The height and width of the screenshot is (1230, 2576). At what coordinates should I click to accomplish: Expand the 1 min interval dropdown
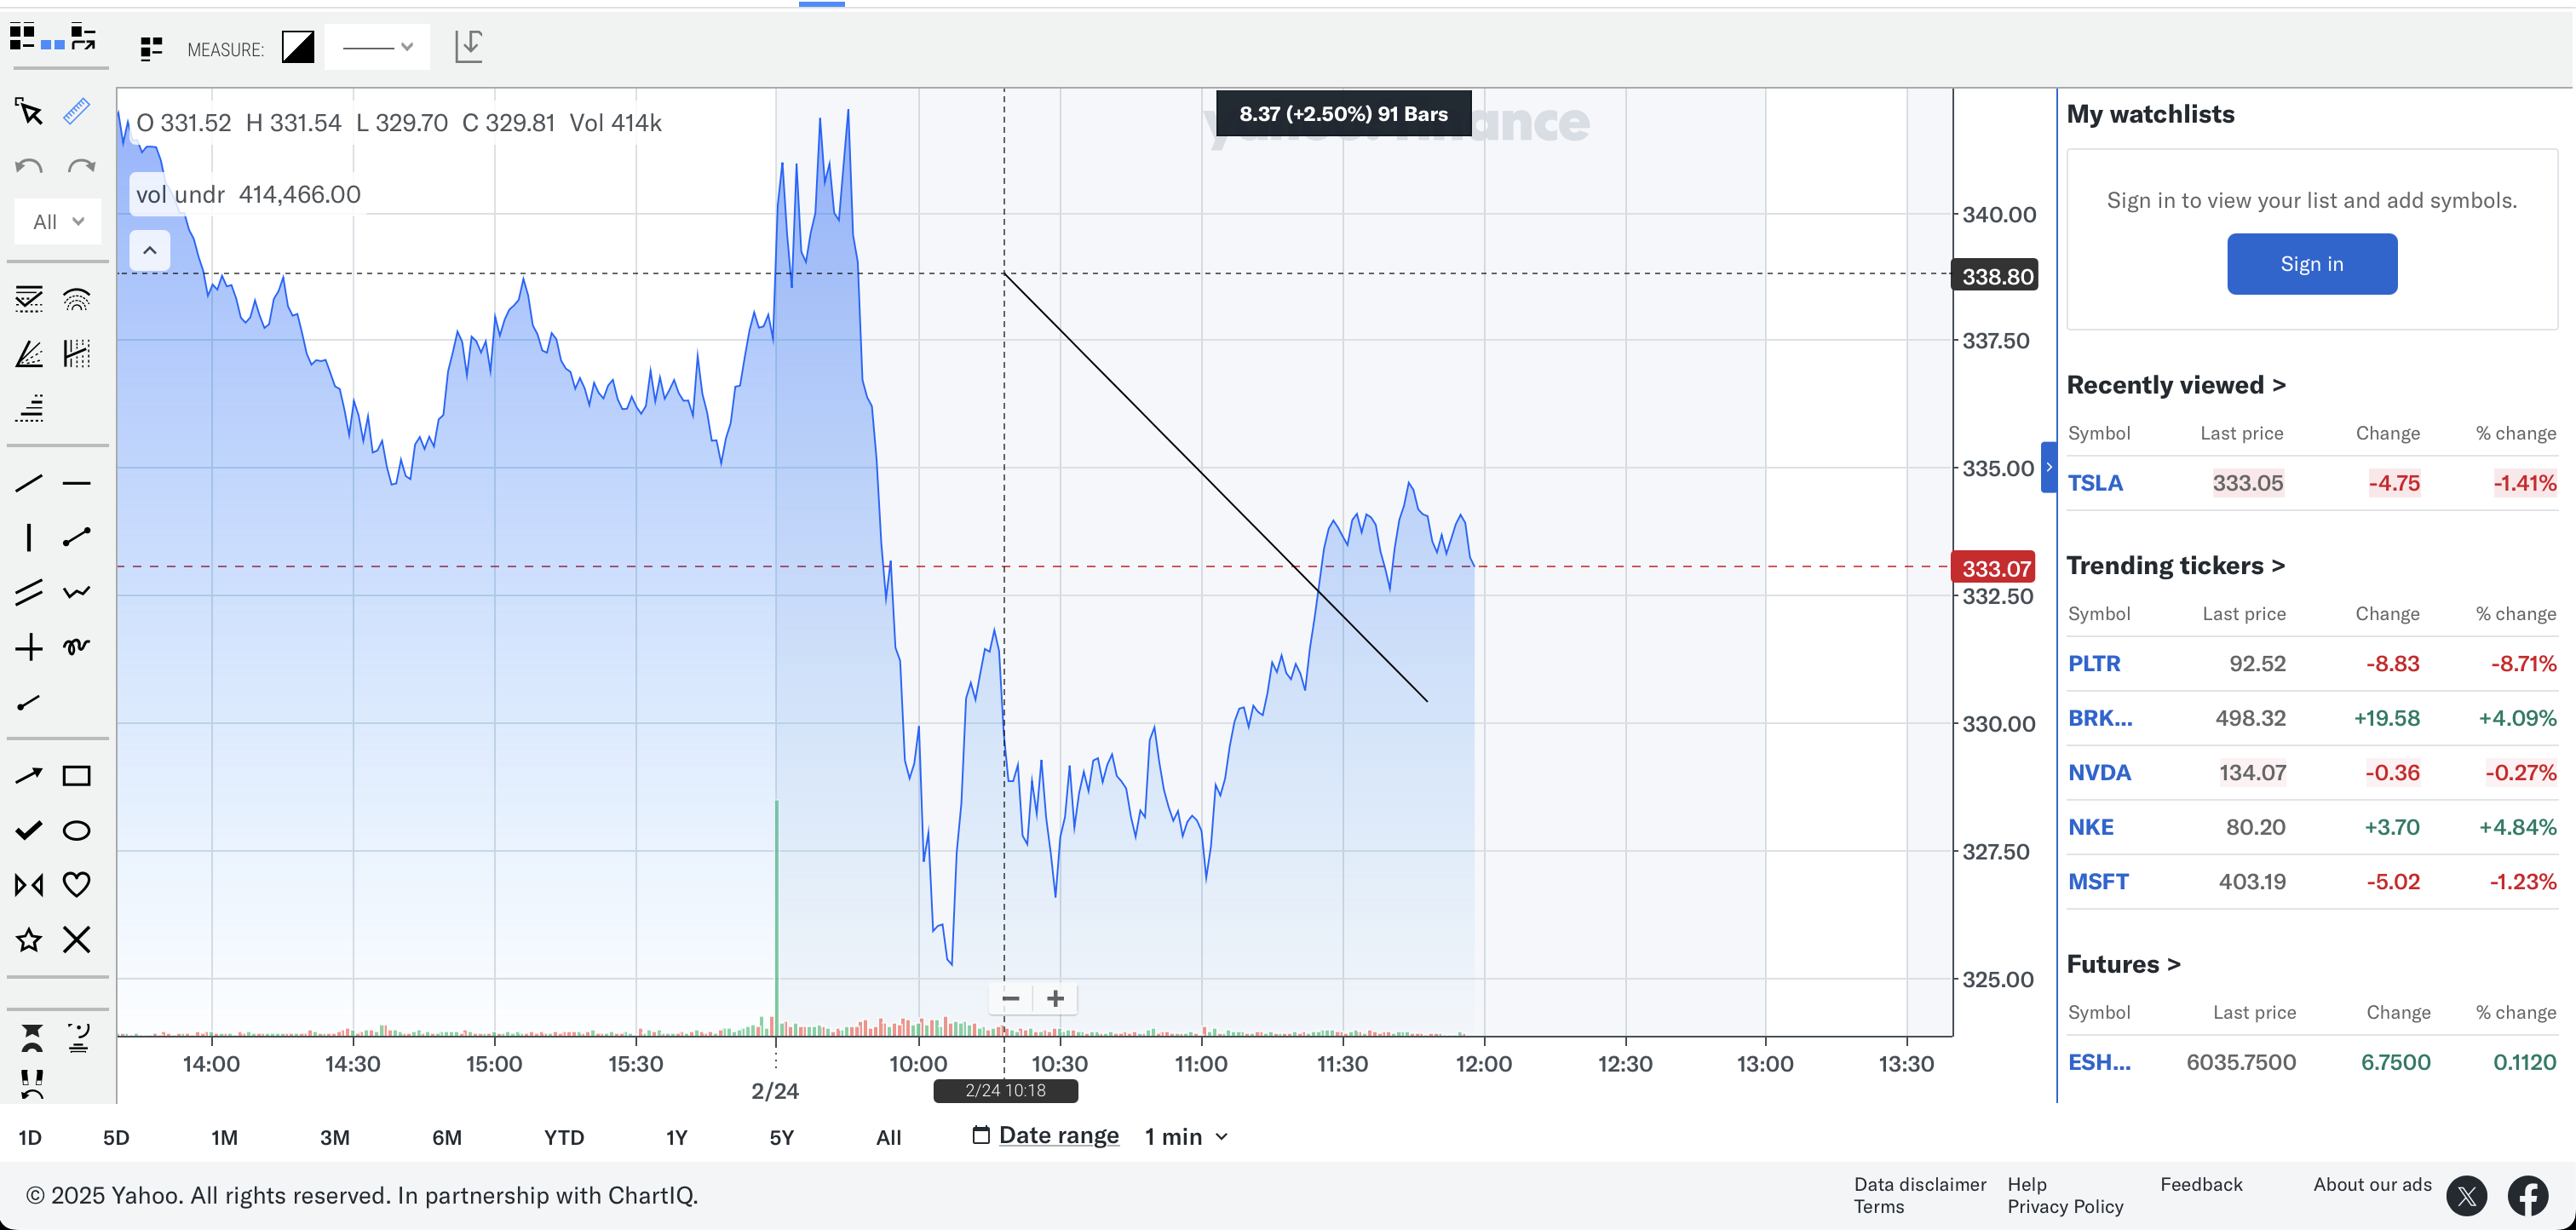(1186, 1137)
